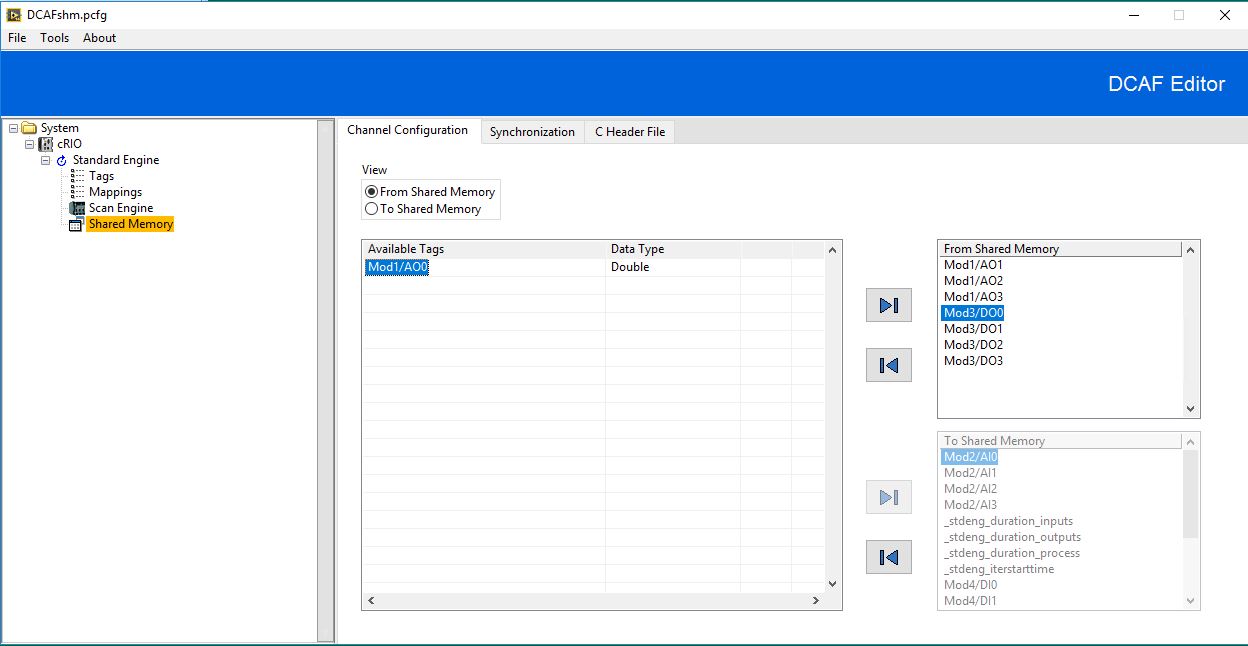Click the left-arrow button to remove Mod3/DO0
1248x646 pixels.
(888, 365)
